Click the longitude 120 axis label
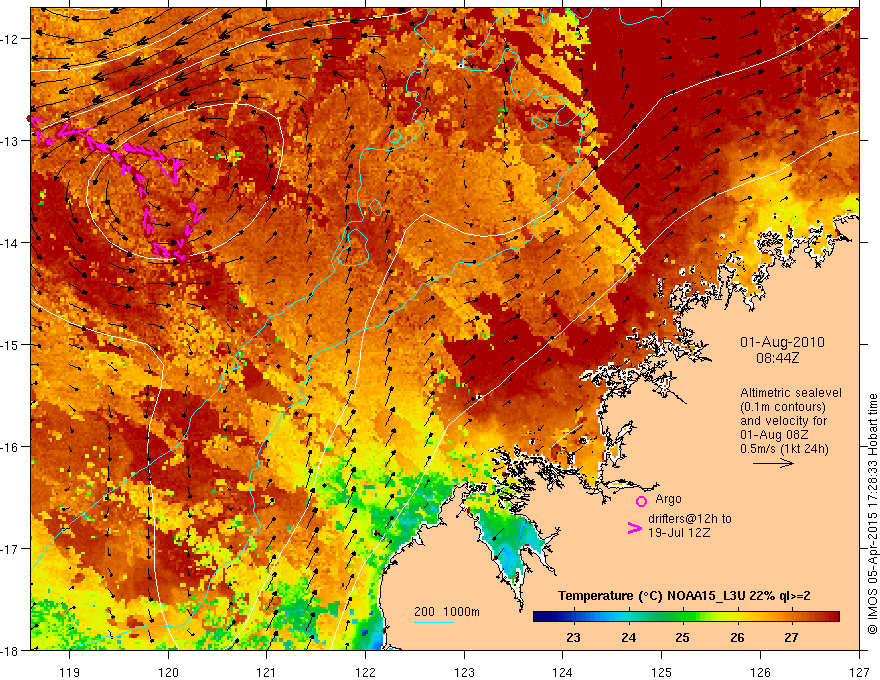 pos(168,672)
